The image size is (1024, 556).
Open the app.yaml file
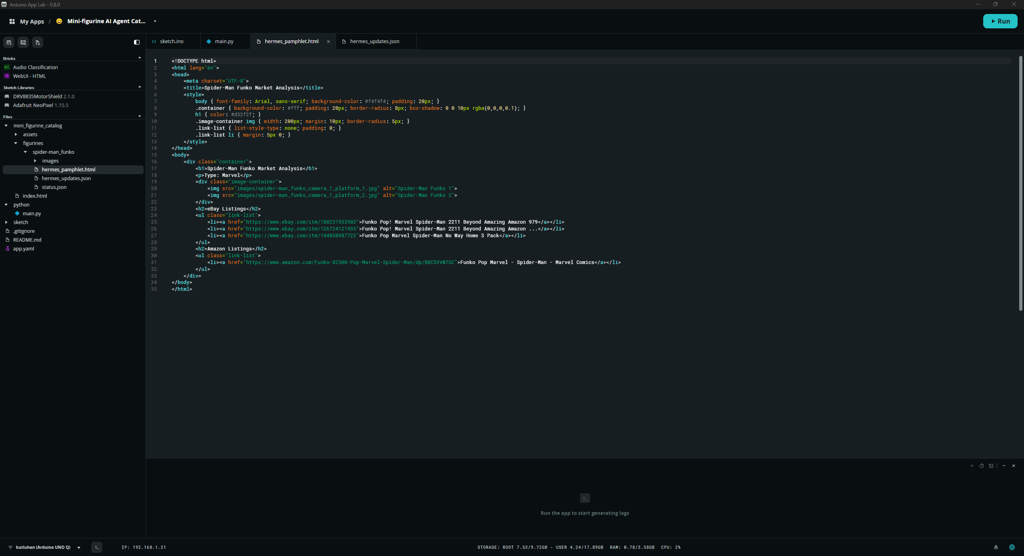click(x=24, y=249)
